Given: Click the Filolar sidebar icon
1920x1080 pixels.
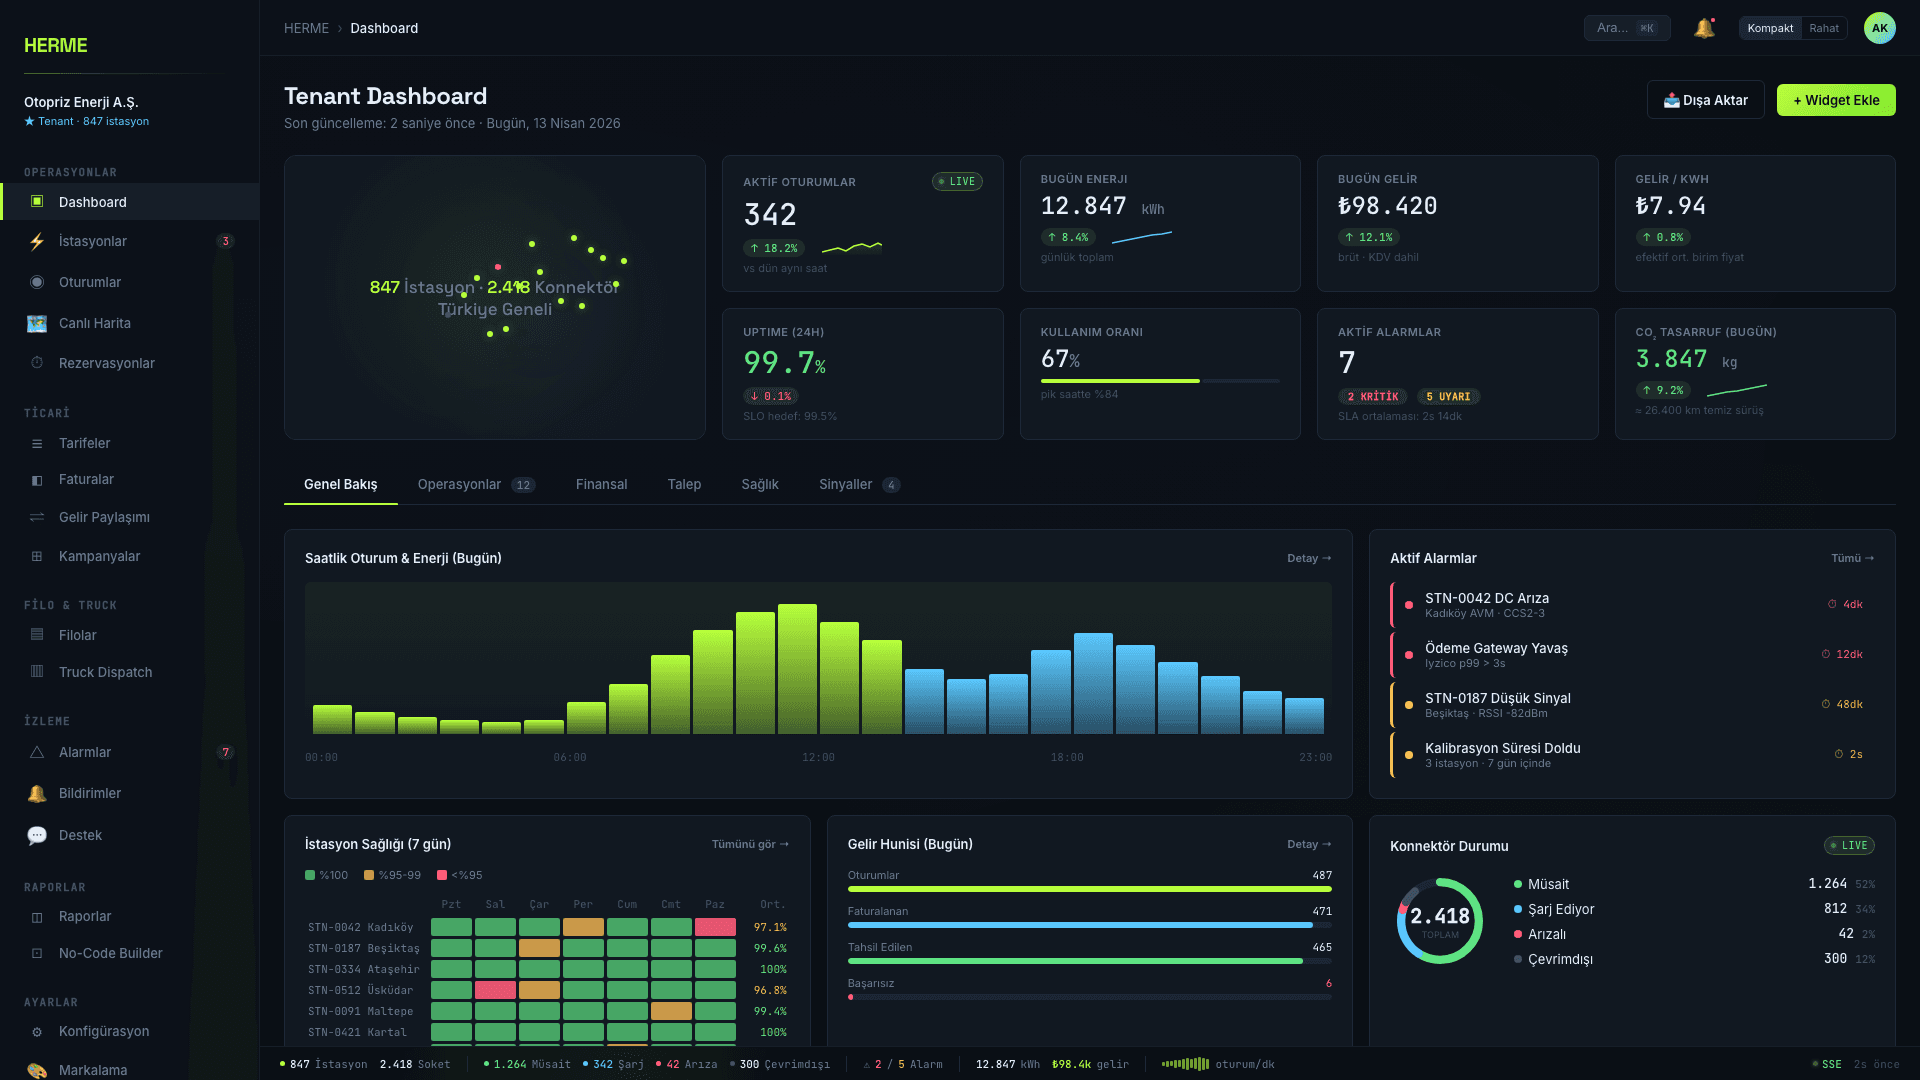Looking at the screenshot, I should point(37,635).
